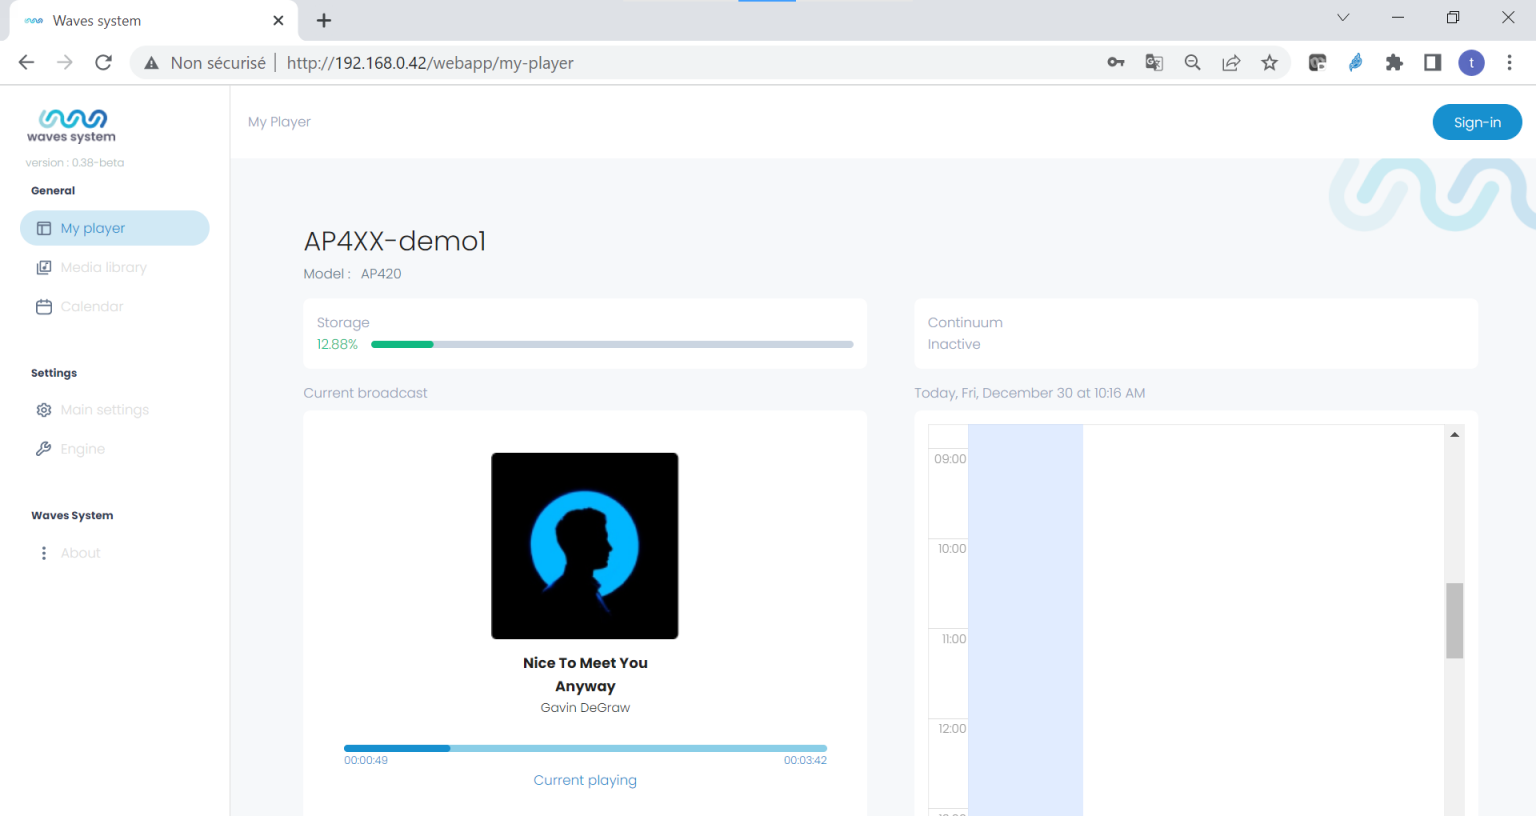
Task: Open the Media library icon in sidebar
Action: (44, 268)
